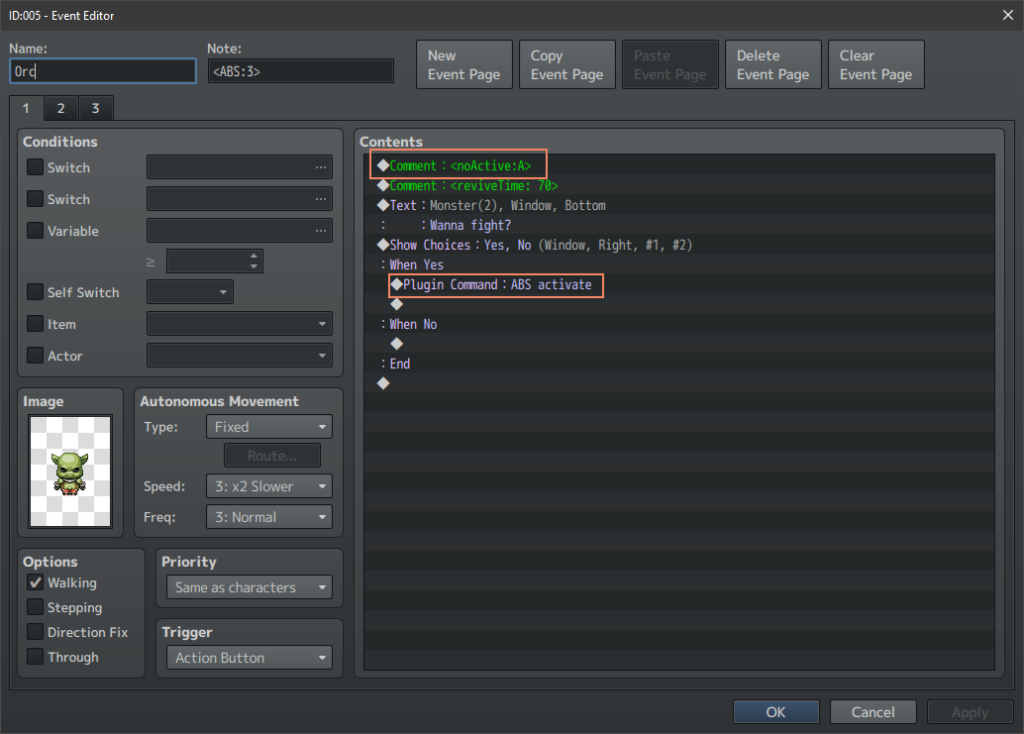Open the first Switch selector ellipsis
The image size is (1024, 734).
point(320,167)
